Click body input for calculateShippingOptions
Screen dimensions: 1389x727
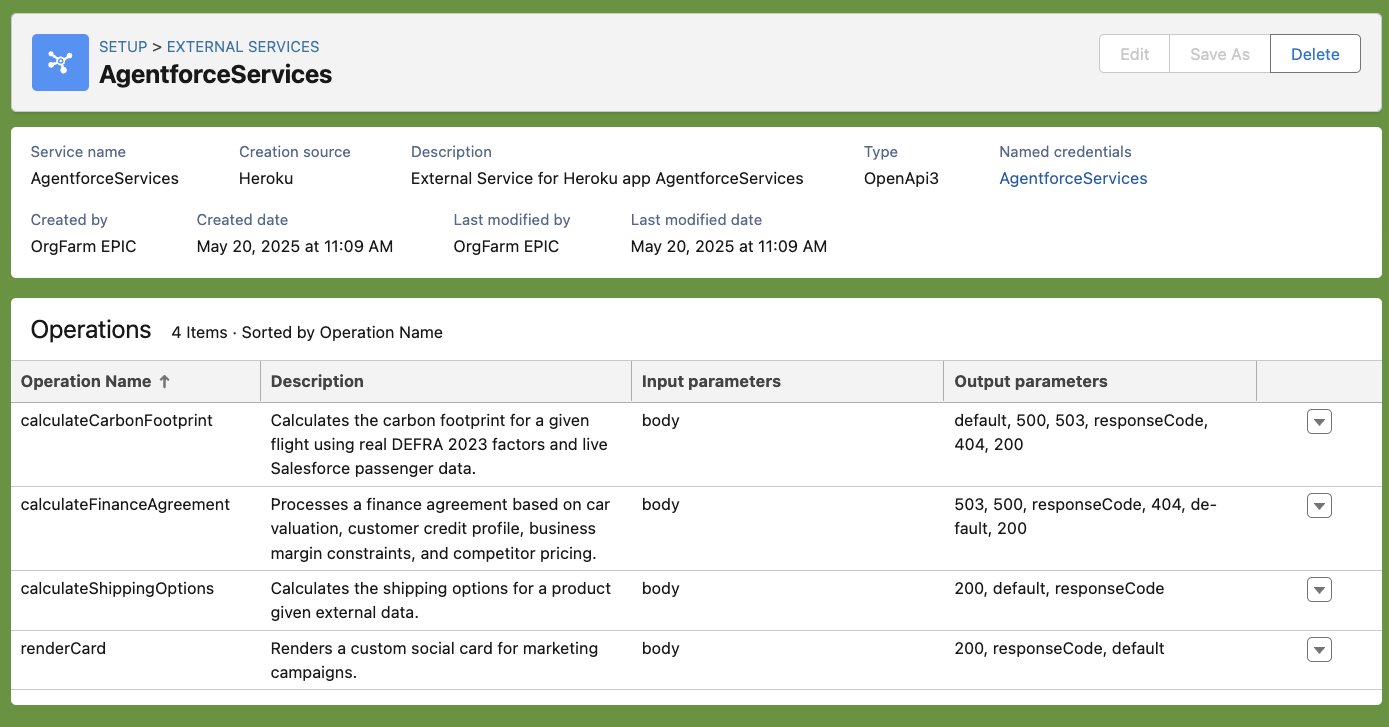tap(661, 588)
